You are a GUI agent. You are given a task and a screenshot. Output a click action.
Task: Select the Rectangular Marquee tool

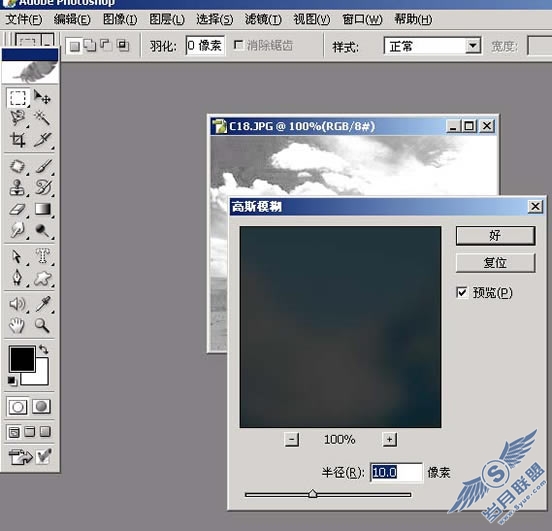click(18, 98)
